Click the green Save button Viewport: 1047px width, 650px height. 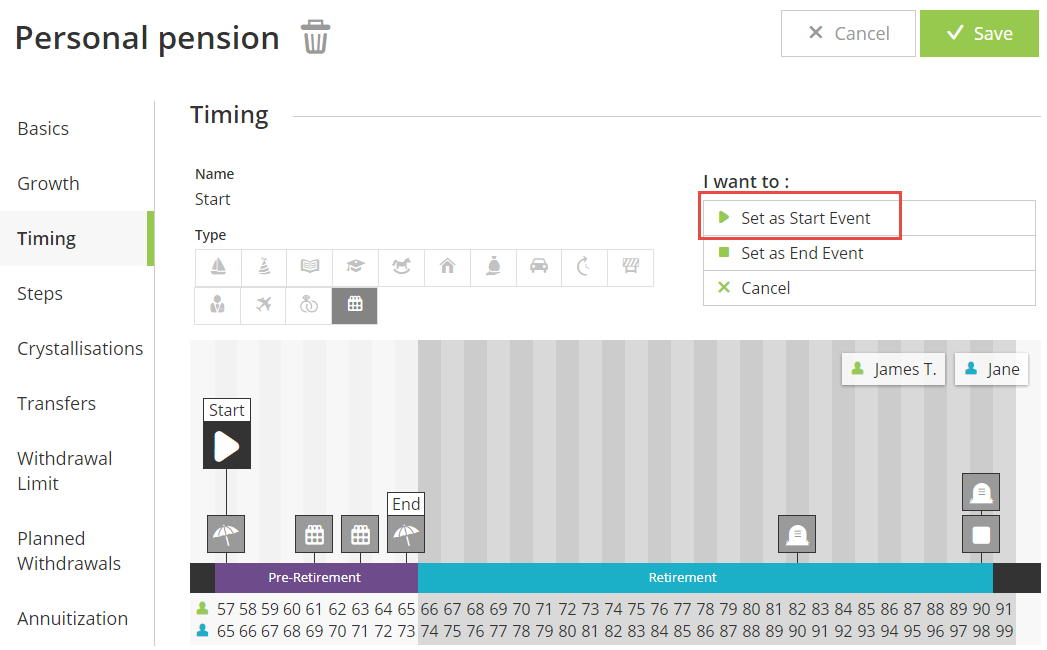[979, 33]
